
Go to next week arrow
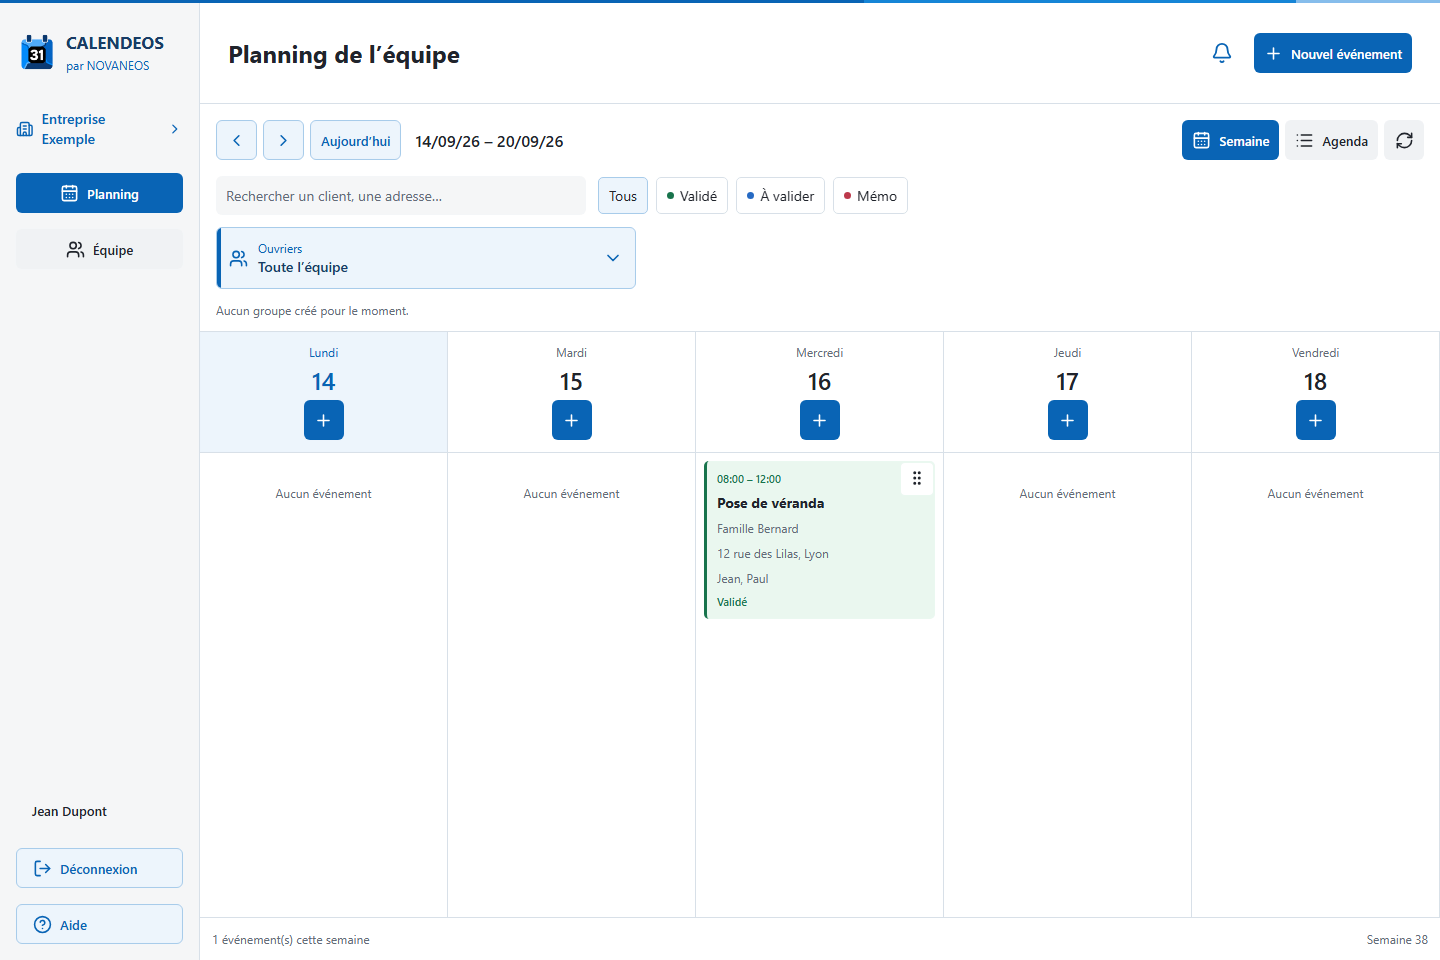tap(283, 141)
